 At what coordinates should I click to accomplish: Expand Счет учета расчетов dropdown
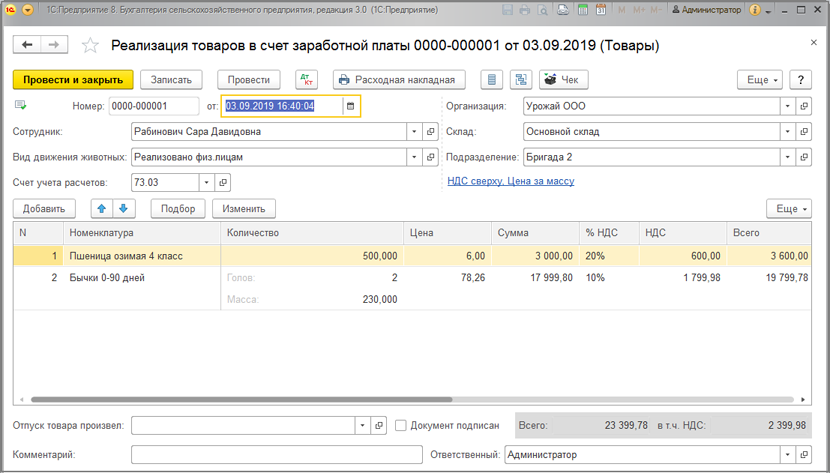pyautogui.click(x=207, y=183)
